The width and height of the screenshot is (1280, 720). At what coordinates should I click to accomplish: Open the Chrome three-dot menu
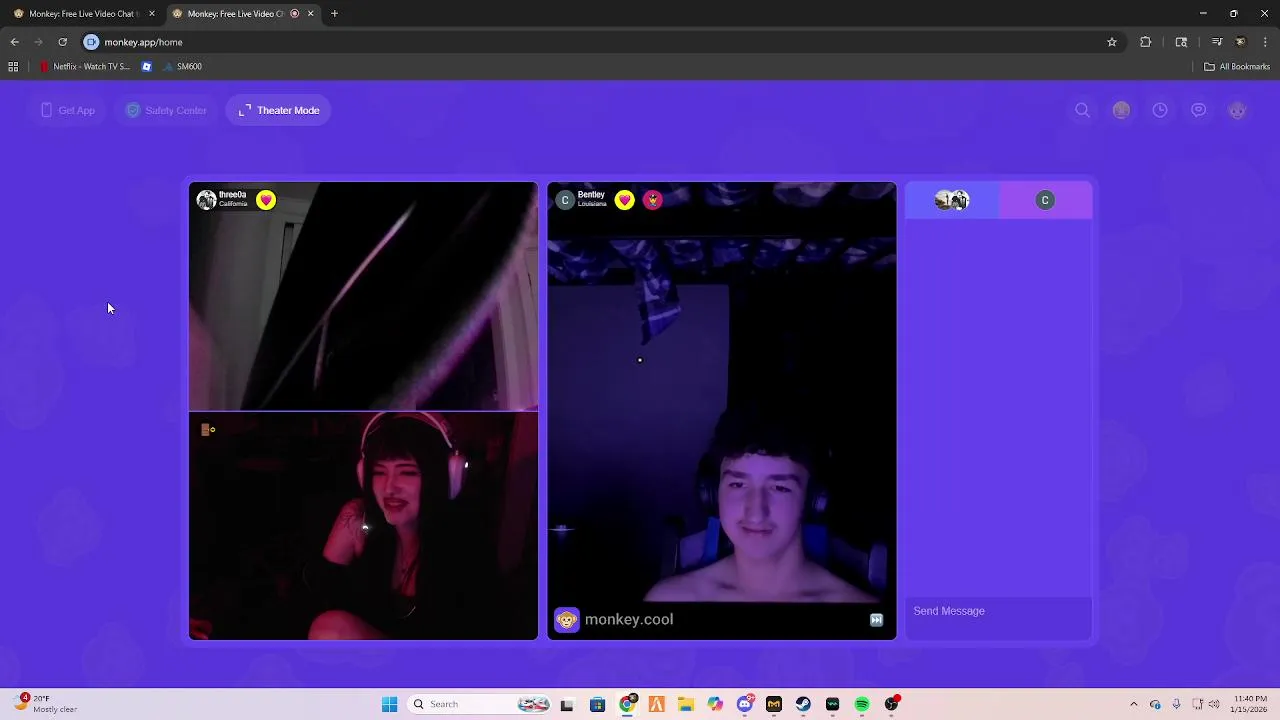pos(1266,42)
